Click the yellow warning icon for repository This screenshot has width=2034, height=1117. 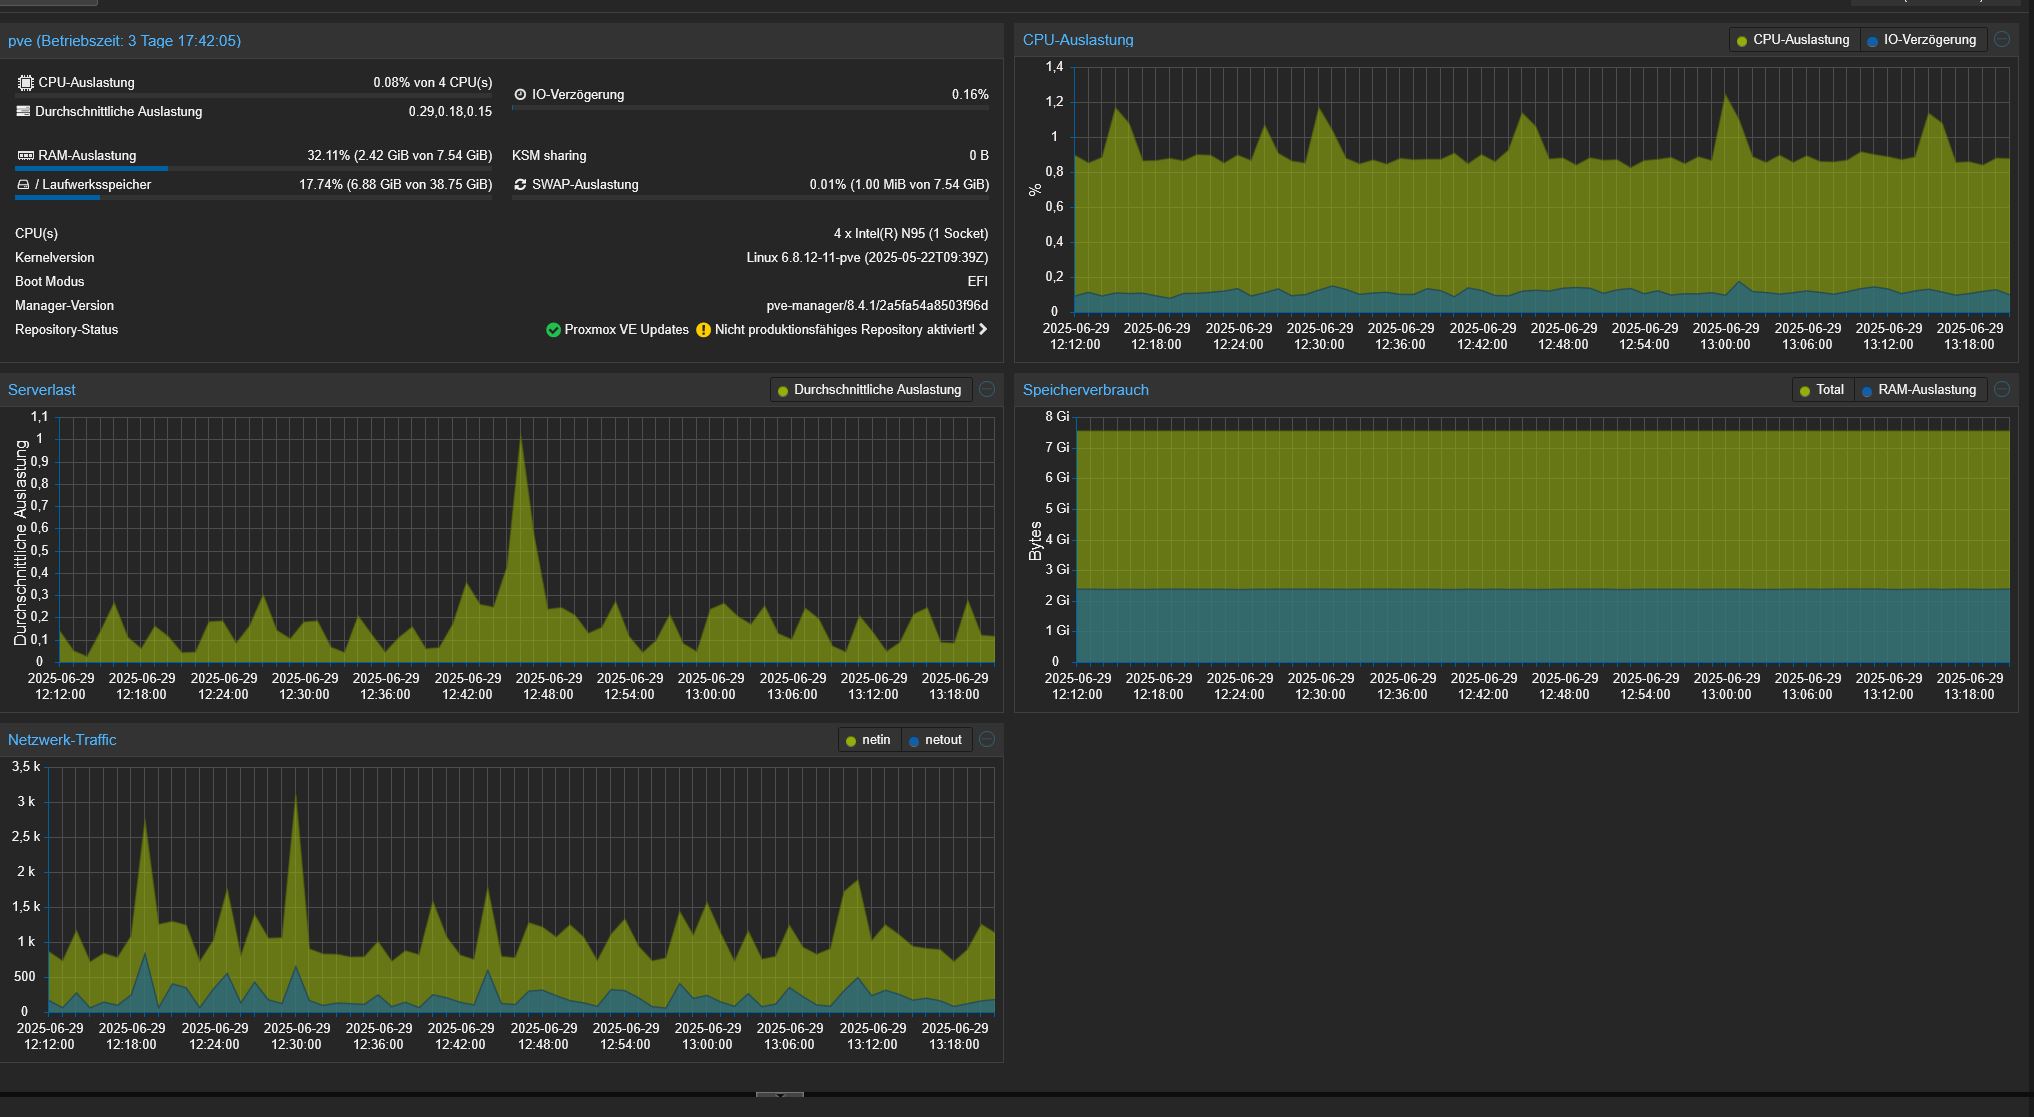(703, 330)
